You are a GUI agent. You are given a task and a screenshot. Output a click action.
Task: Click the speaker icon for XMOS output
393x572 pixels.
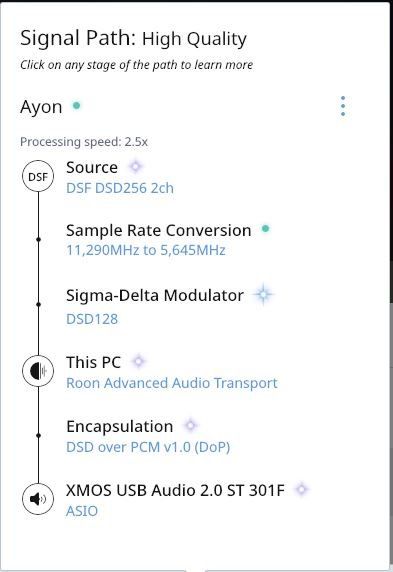click(38, 499)
